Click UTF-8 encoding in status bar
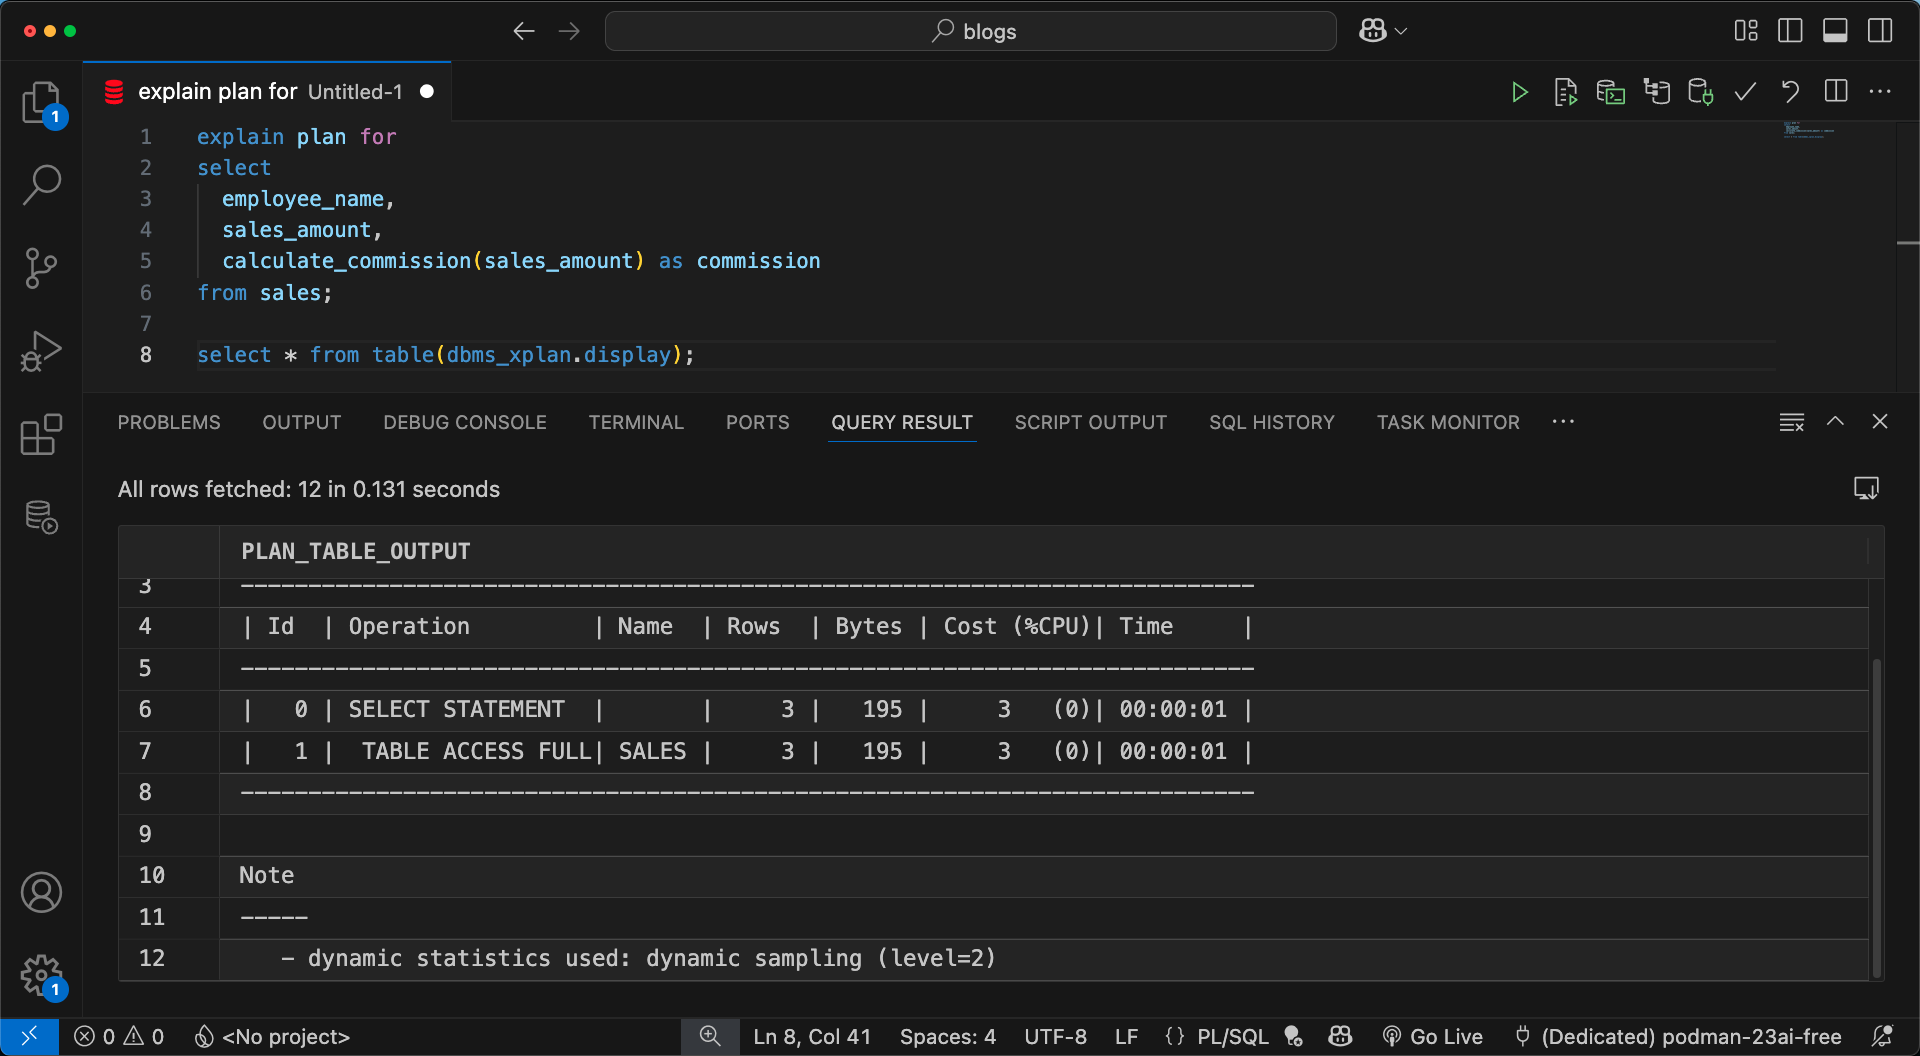Image resolution: width=1920 pixels, height=1056 pixels. point(1055,1036)
